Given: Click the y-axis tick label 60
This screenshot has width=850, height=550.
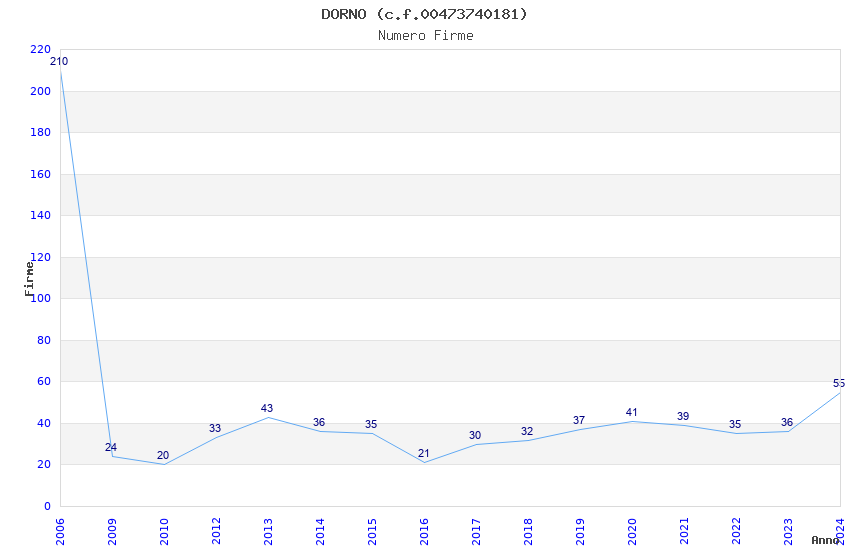Looking at the screenshot, I should [44, 381].
